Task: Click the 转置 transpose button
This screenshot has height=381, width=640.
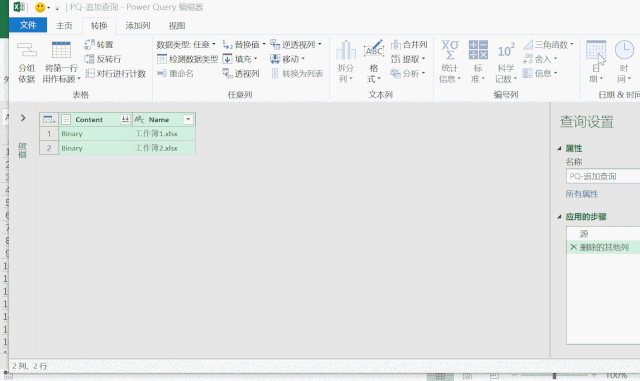Action: 99,45
